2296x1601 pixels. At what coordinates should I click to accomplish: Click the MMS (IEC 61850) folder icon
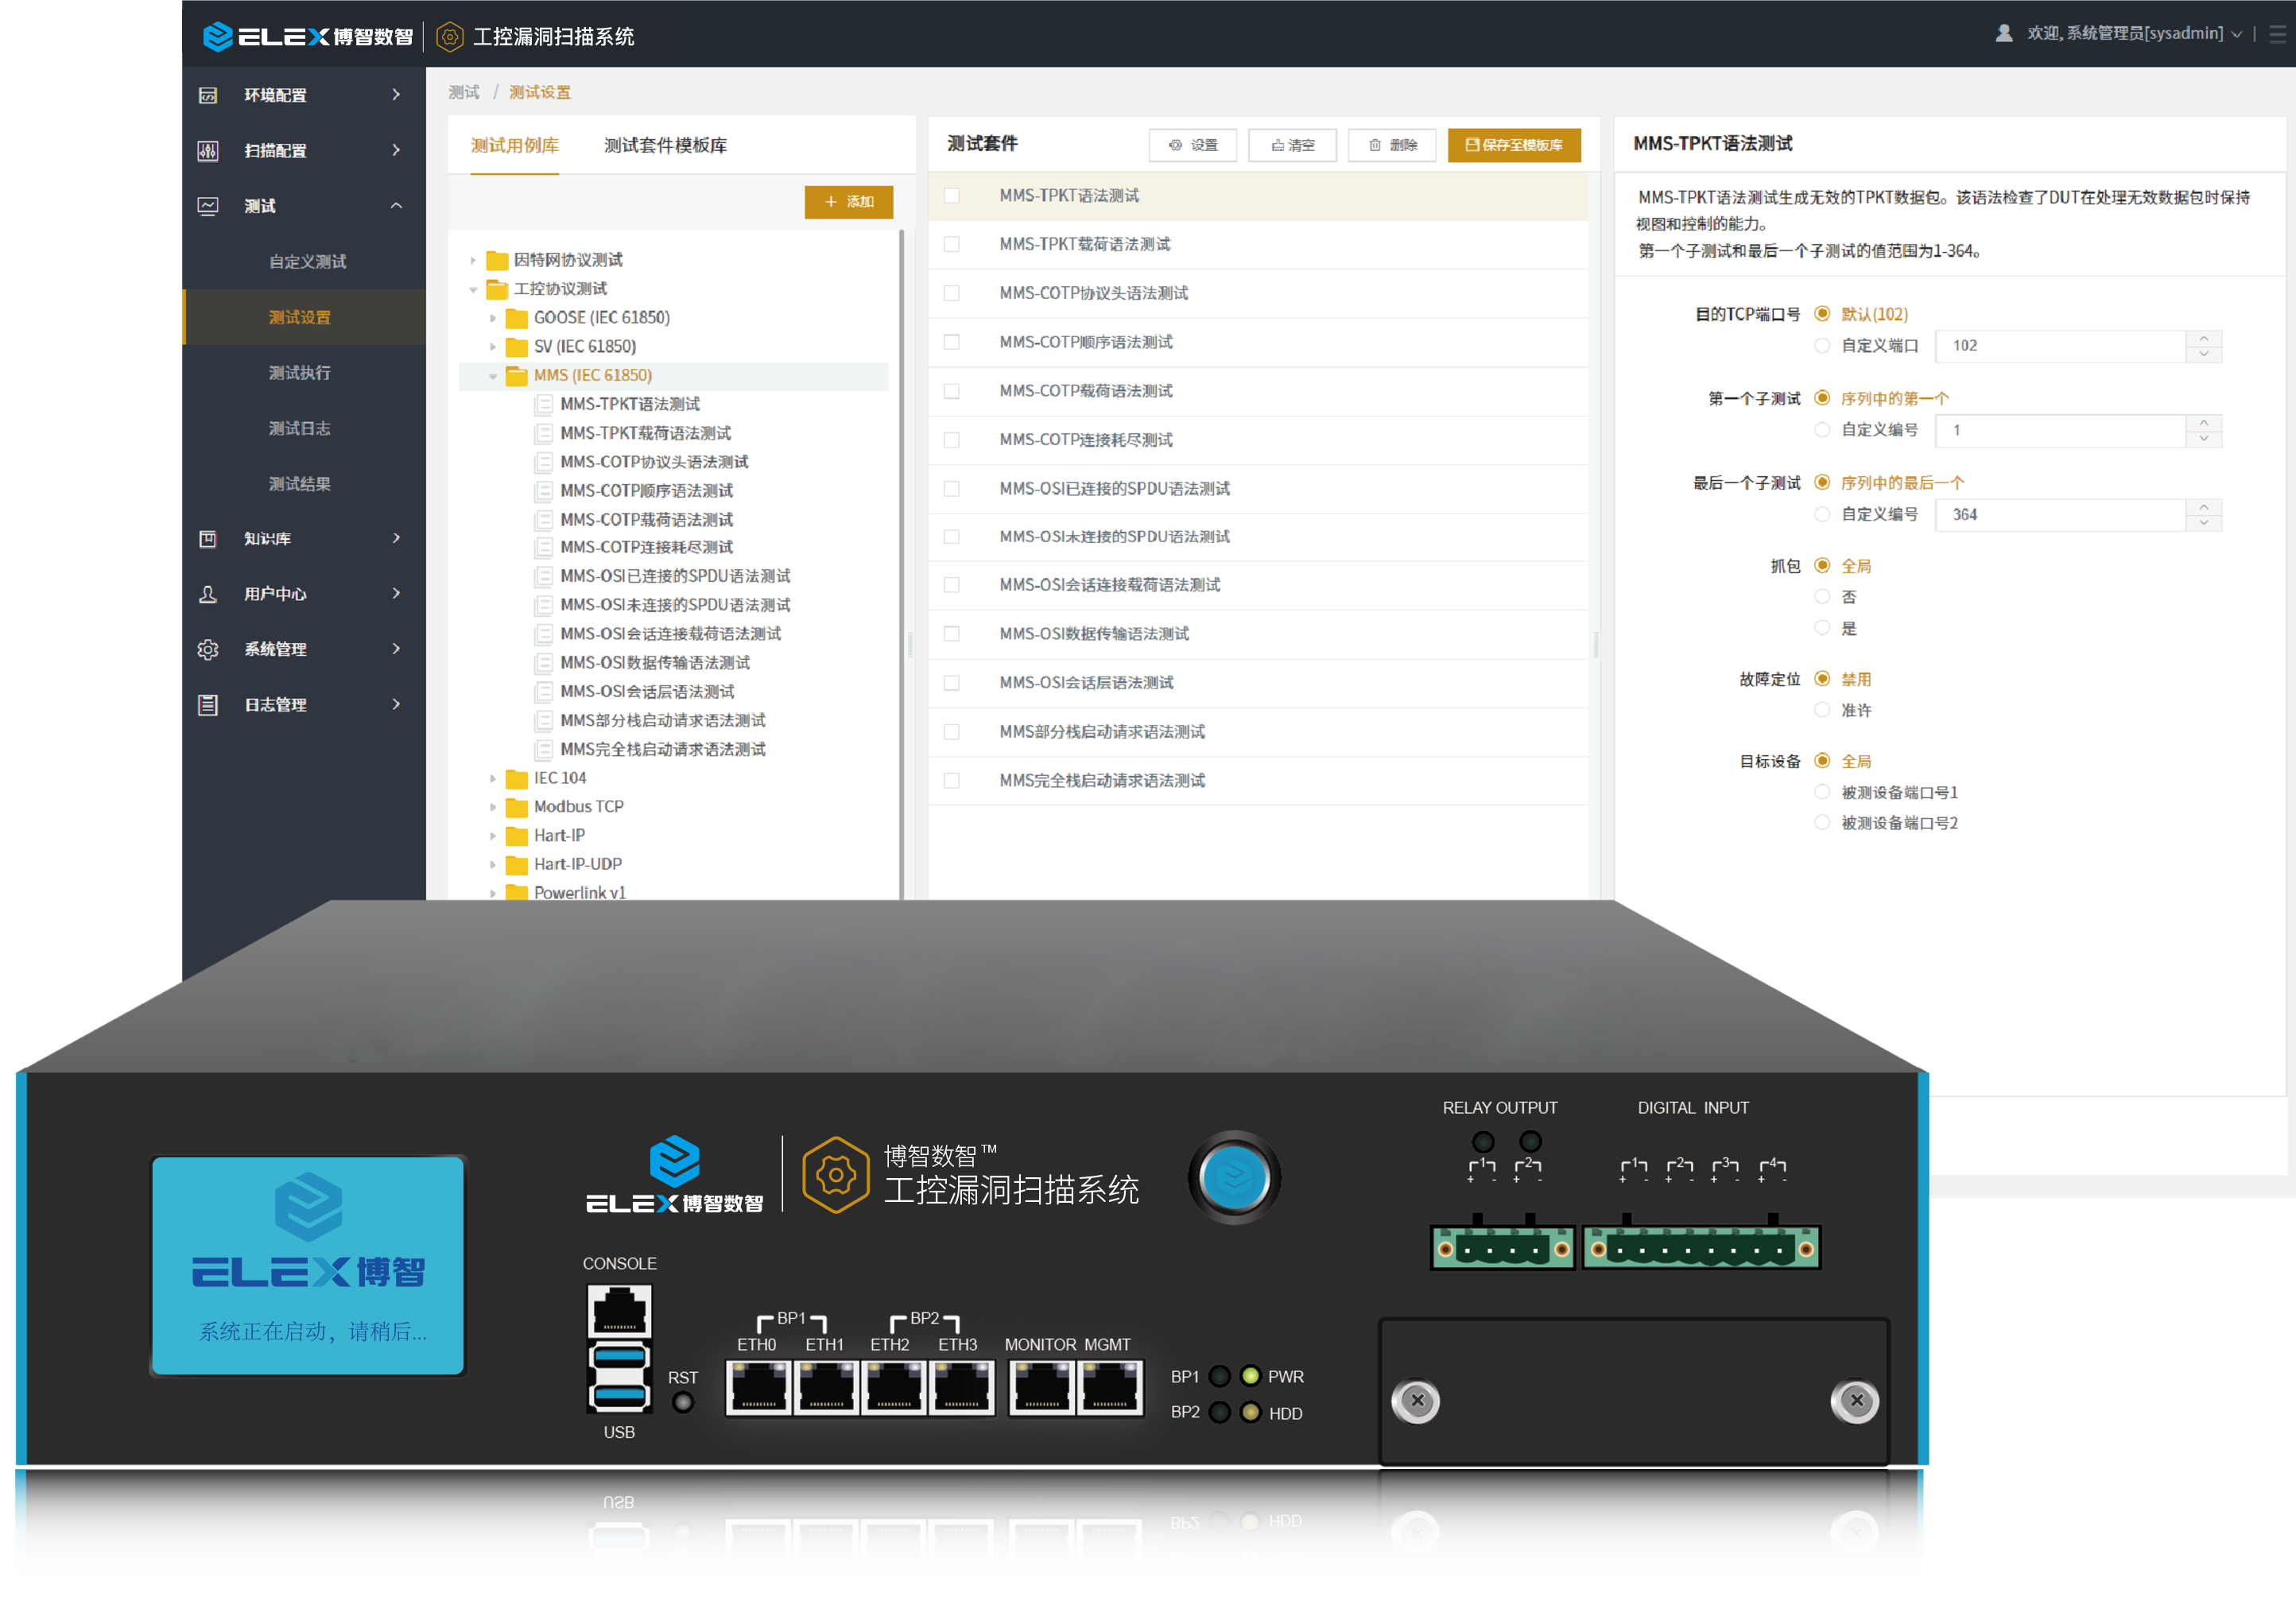tap(516, 376)
